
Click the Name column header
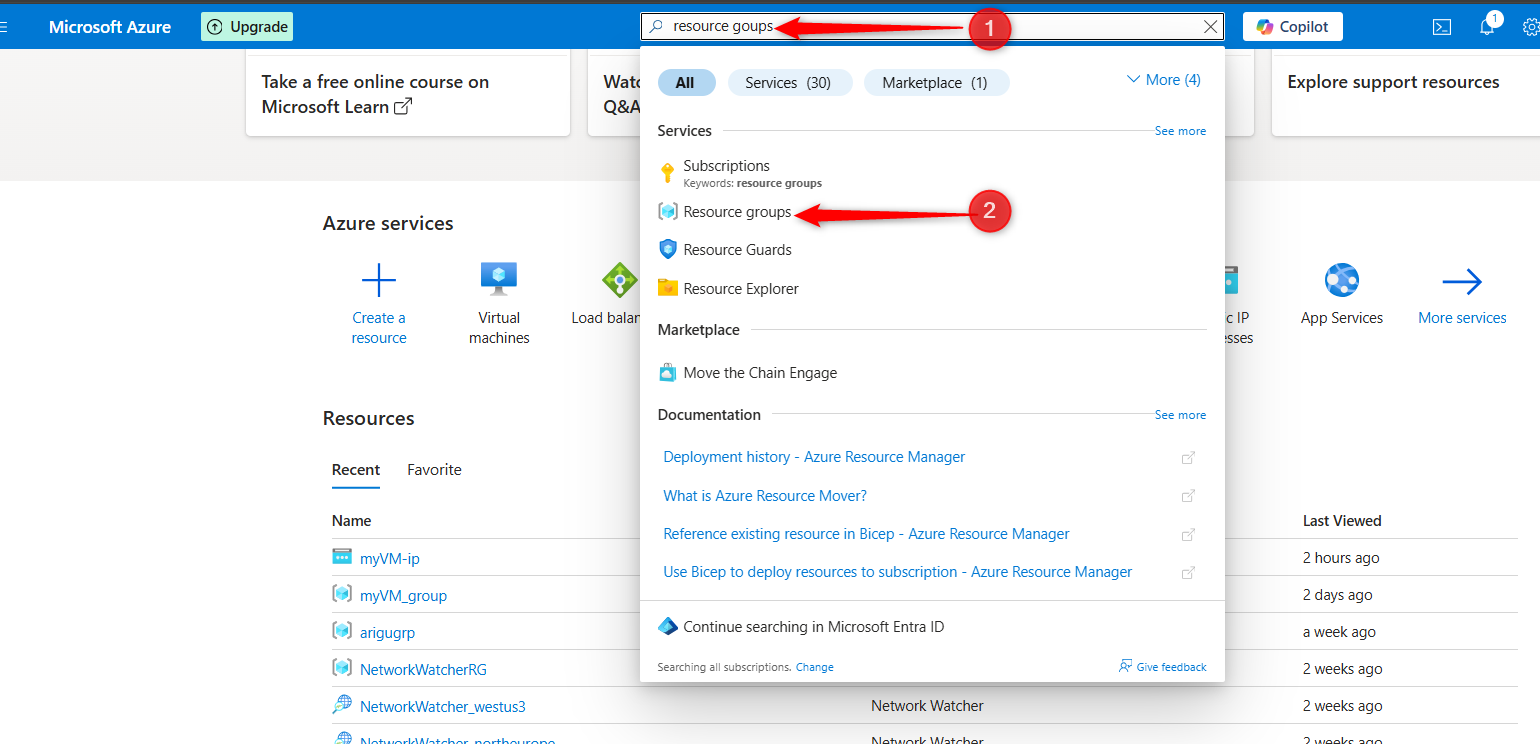pyautogui.click(x=352, y=521)
